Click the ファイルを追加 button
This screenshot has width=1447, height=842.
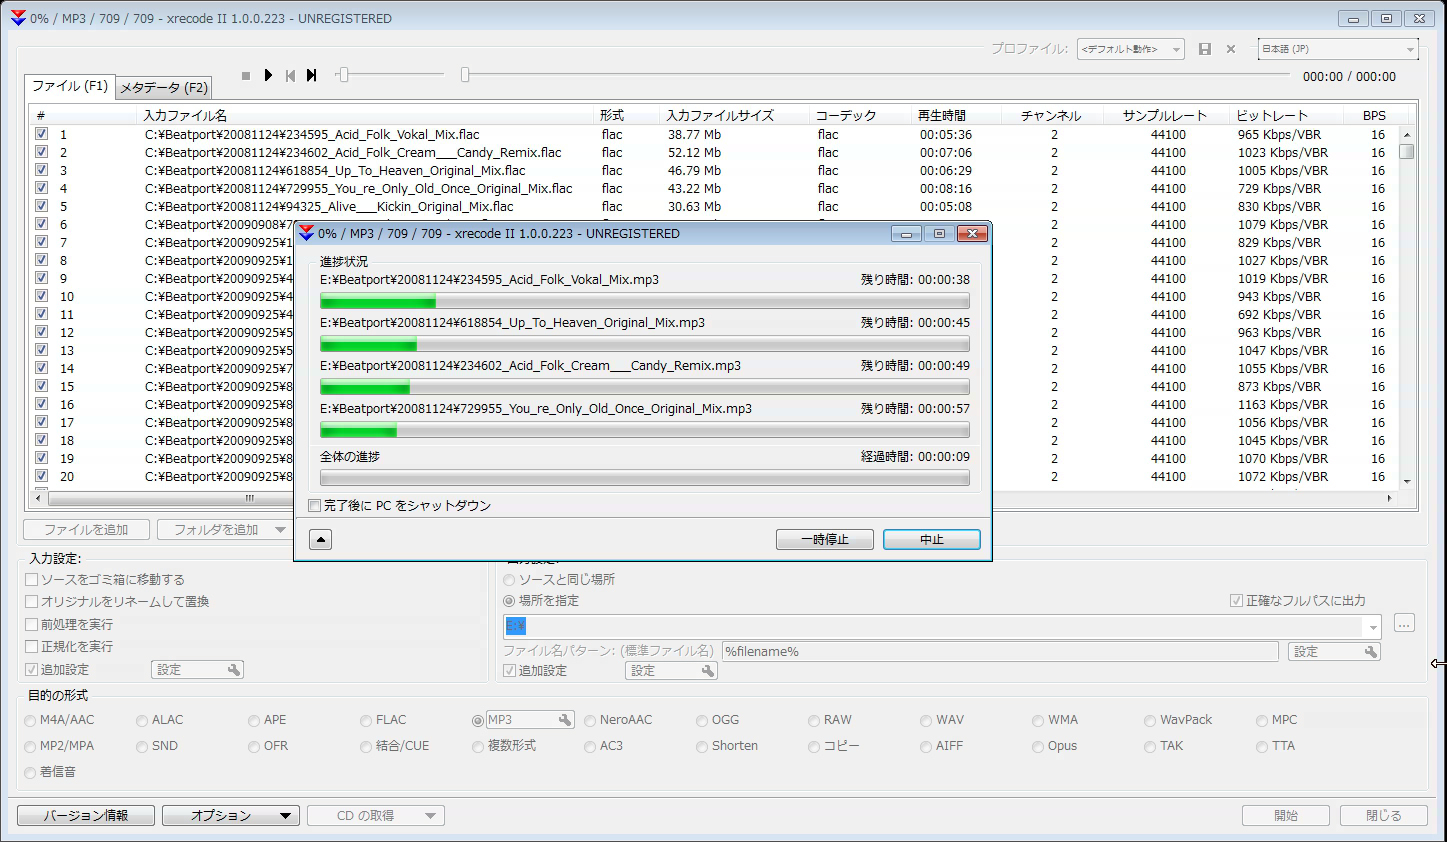(x=87, y=530)
